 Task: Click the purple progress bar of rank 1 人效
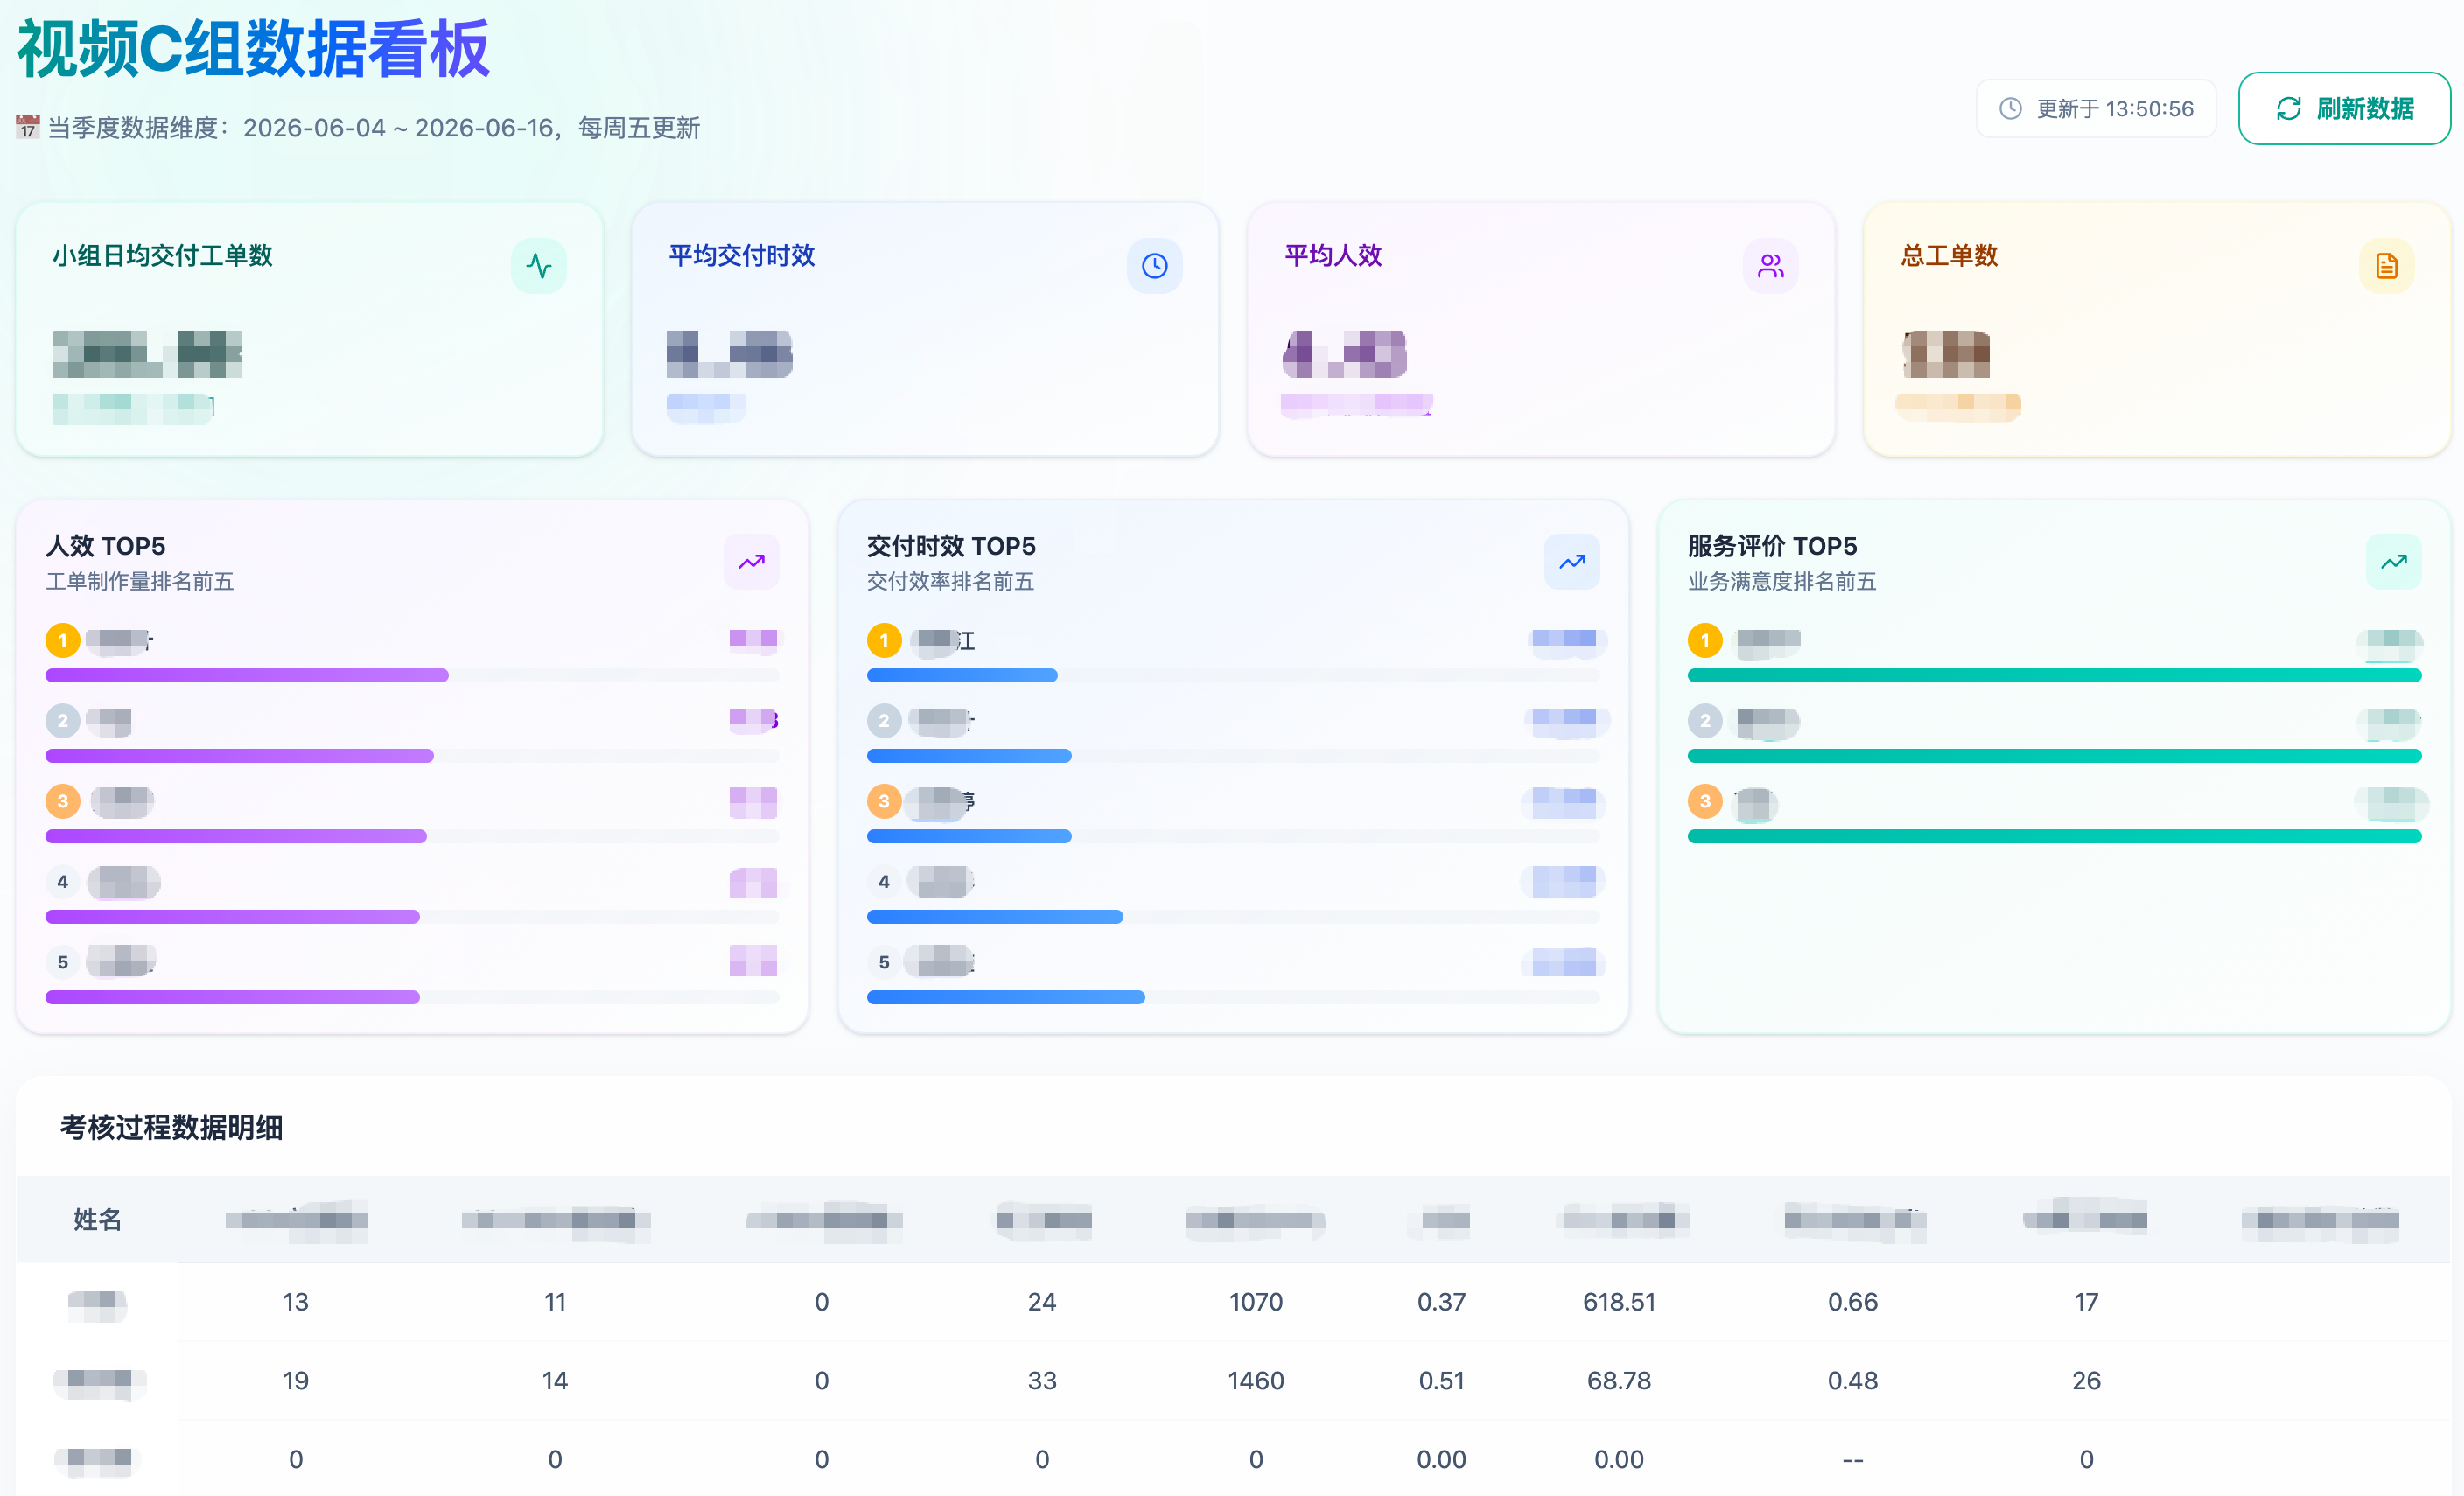coord(247,676)
